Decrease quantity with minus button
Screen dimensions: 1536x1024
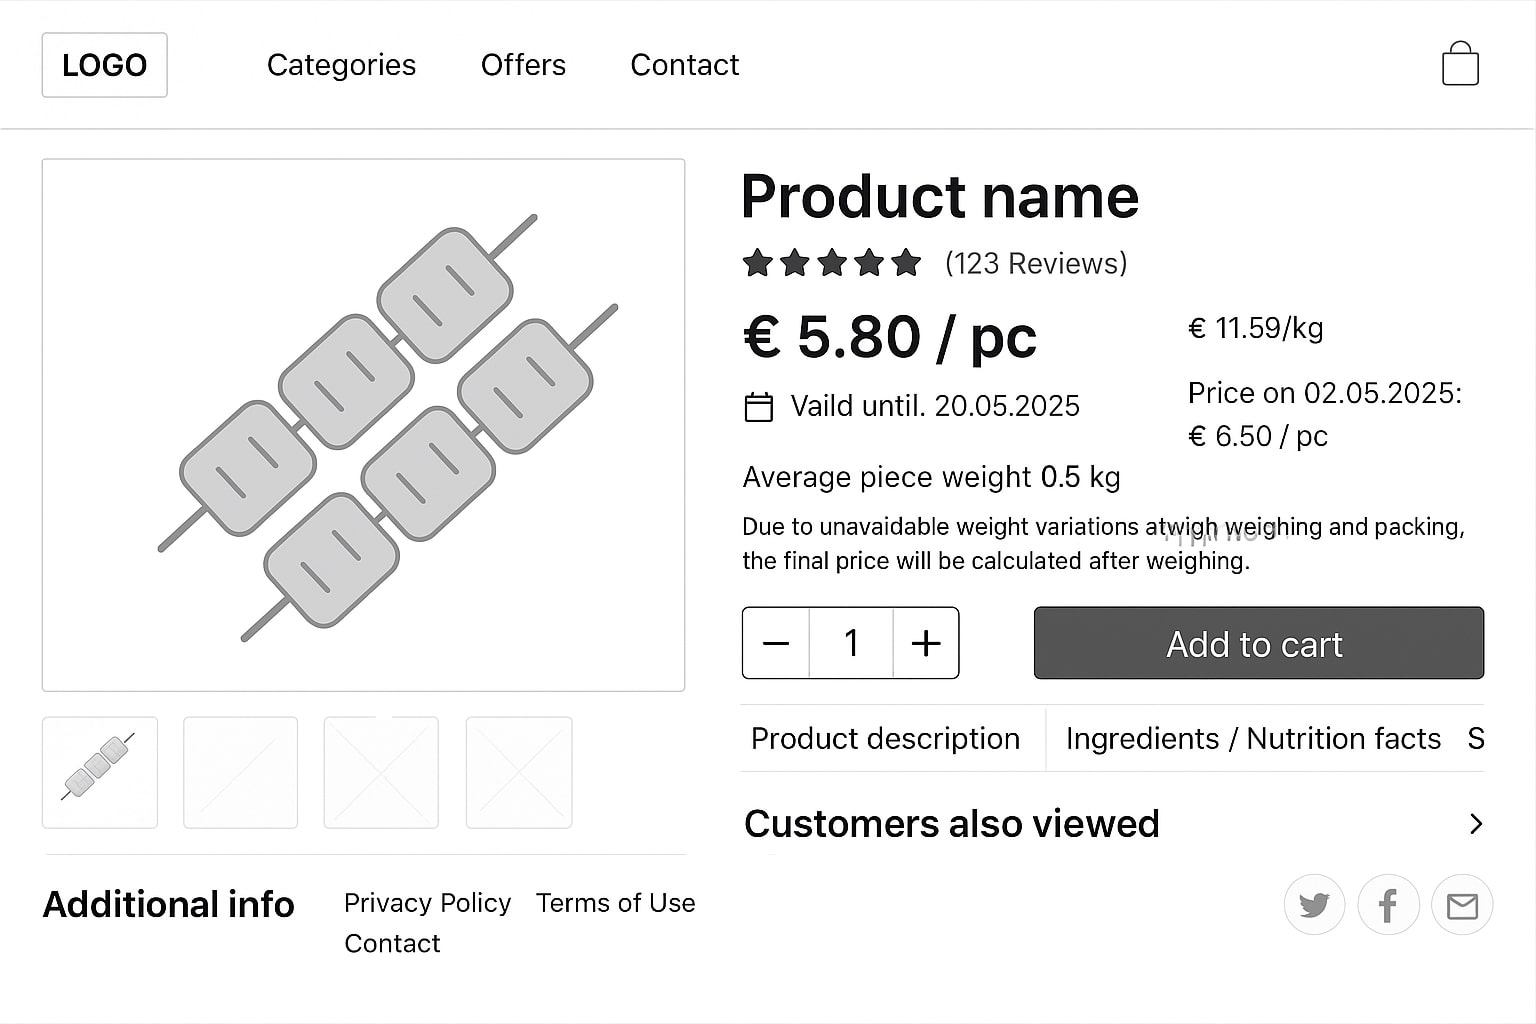[x=776, y=643]
